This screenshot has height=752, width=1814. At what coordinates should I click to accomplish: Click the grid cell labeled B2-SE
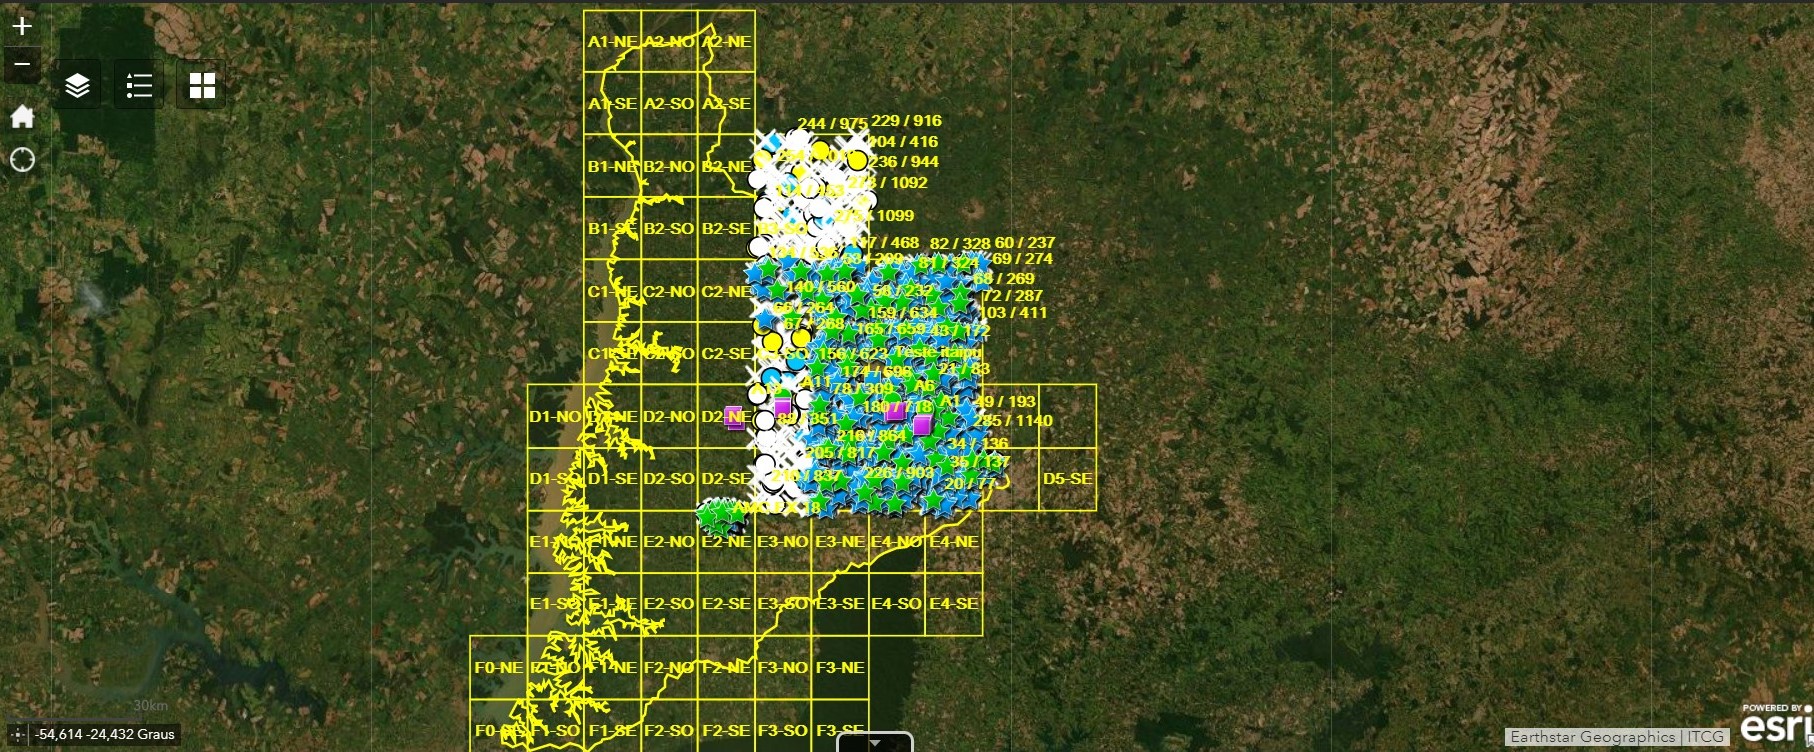[x=726, y=228]
